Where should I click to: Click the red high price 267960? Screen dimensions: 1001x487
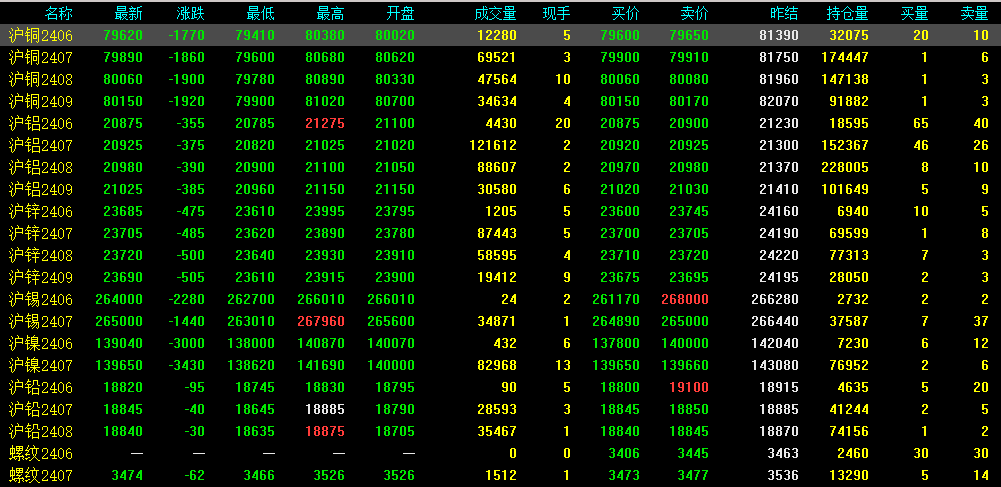tap(321, 321)
